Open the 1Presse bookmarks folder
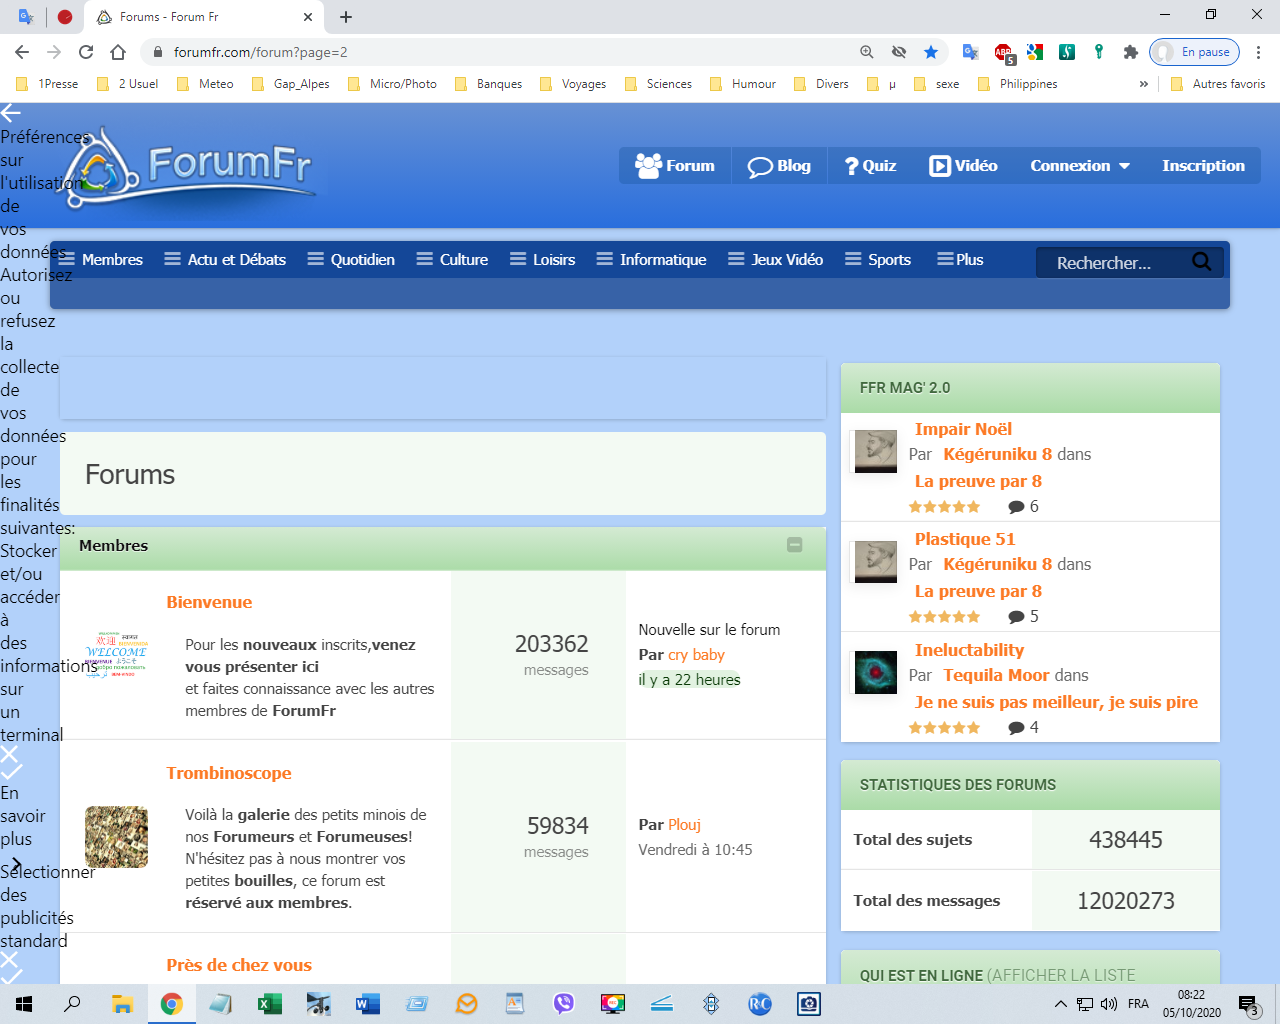This screenshot has width=1280, height=1024. 47,84
